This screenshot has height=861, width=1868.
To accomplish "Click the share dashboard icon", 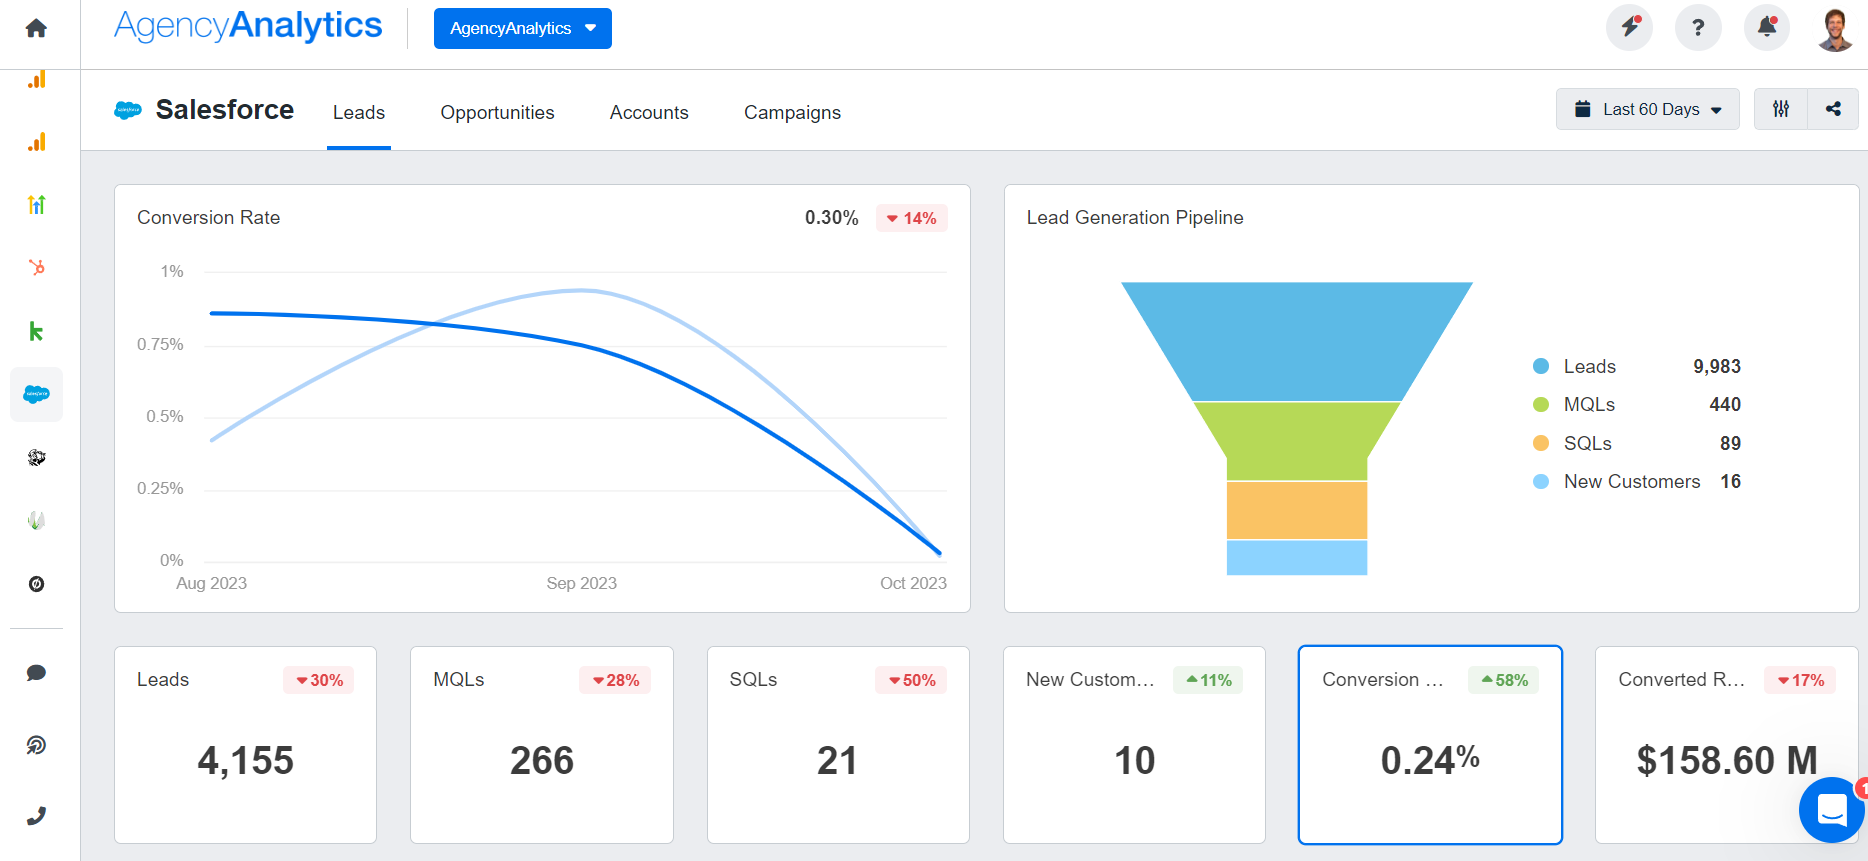I will pyautogui.click(x=1833, y=109).
